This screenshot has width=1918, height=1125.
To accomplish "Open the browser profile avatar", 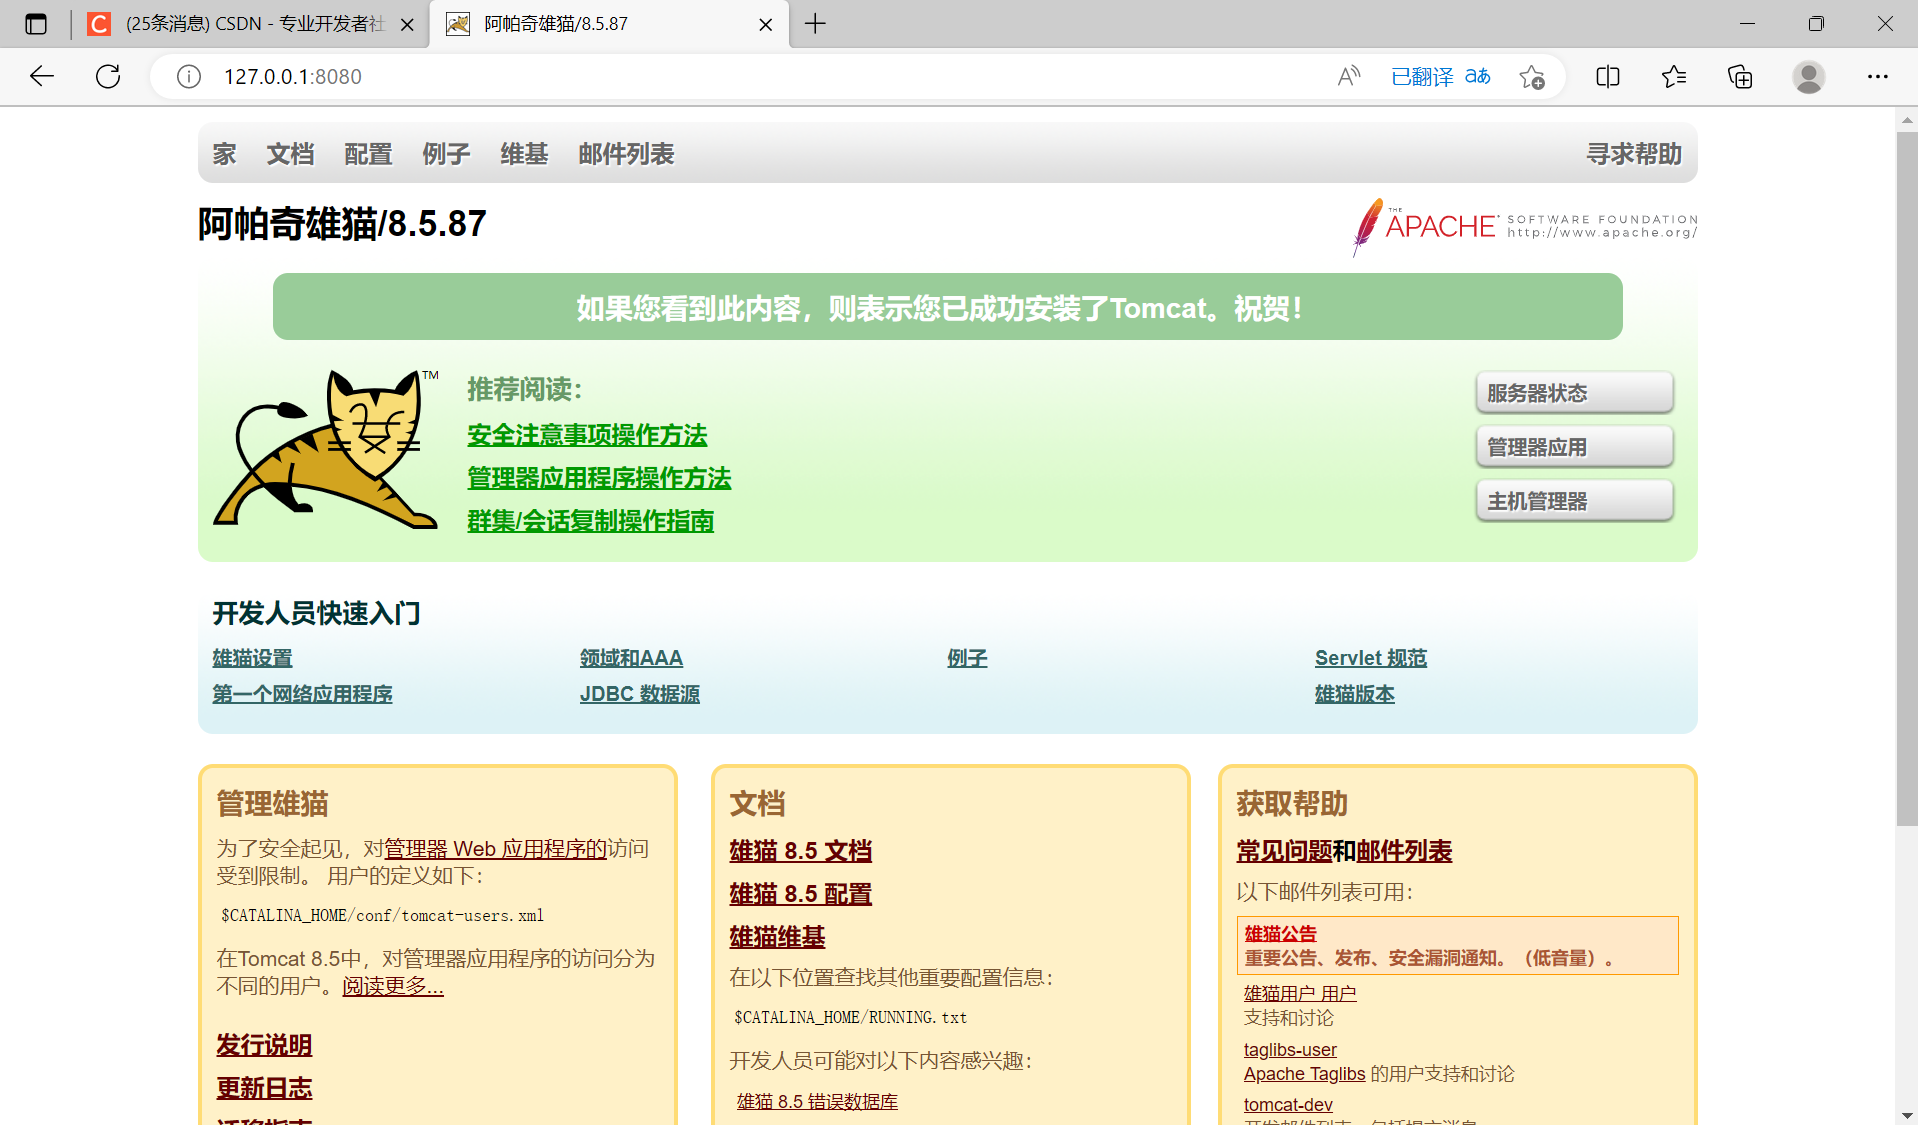I will [x=1808, y=76].
